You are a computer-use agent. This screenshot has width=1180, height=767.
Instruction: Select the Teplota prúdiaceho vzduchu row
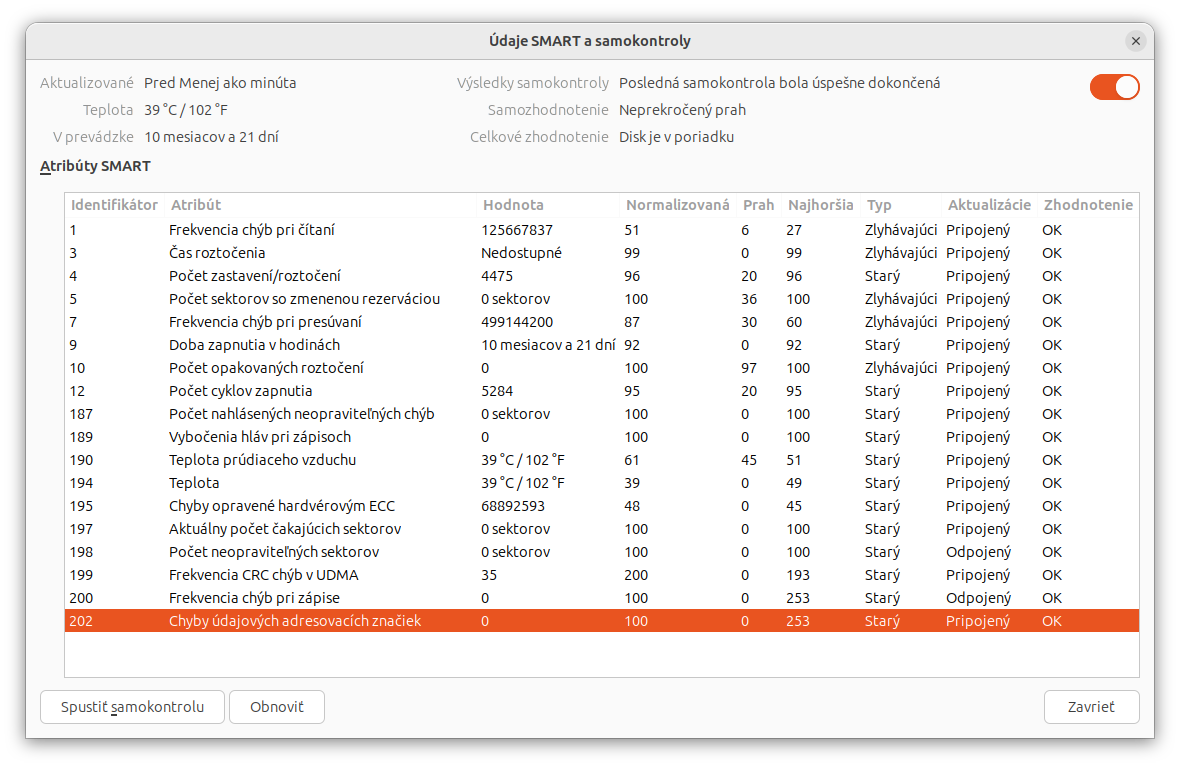[262, 460]
